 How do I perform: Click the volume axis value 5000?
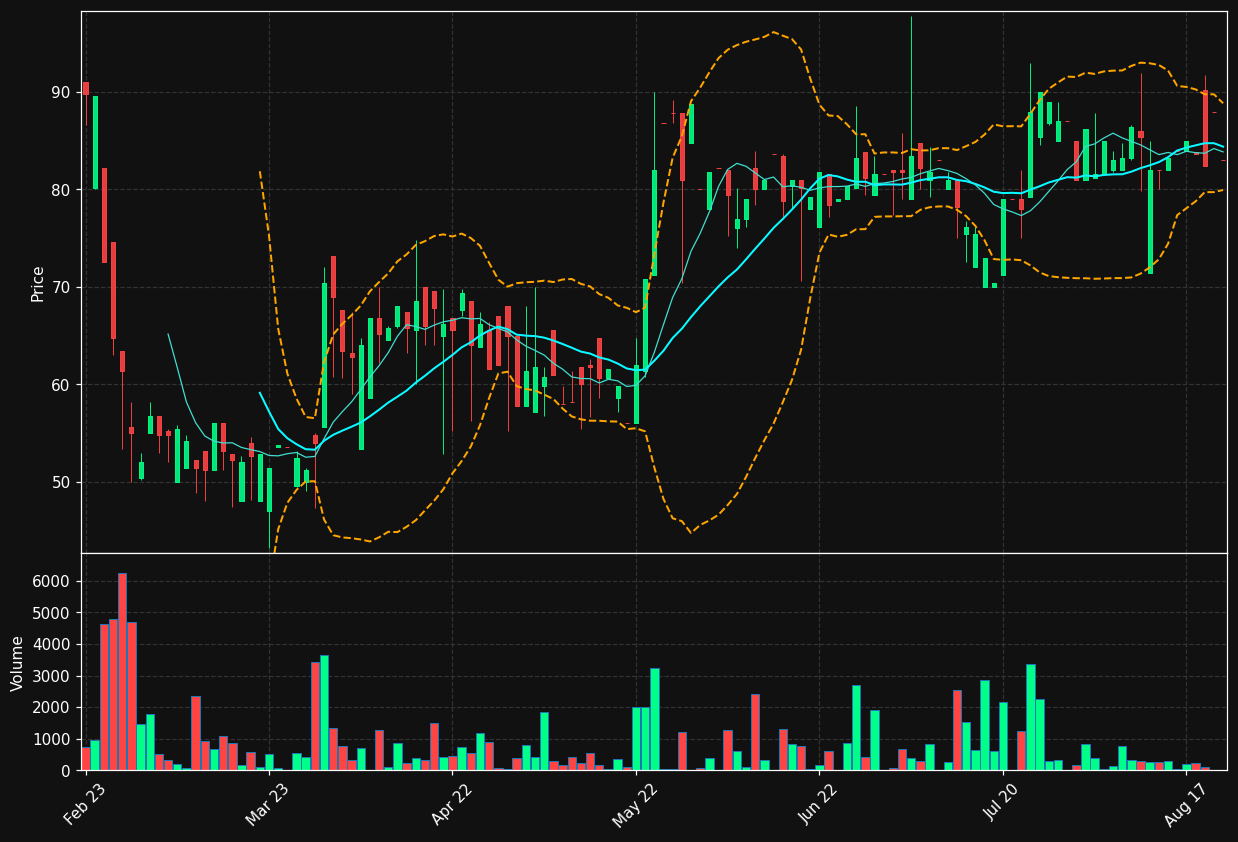click(52, 613)
